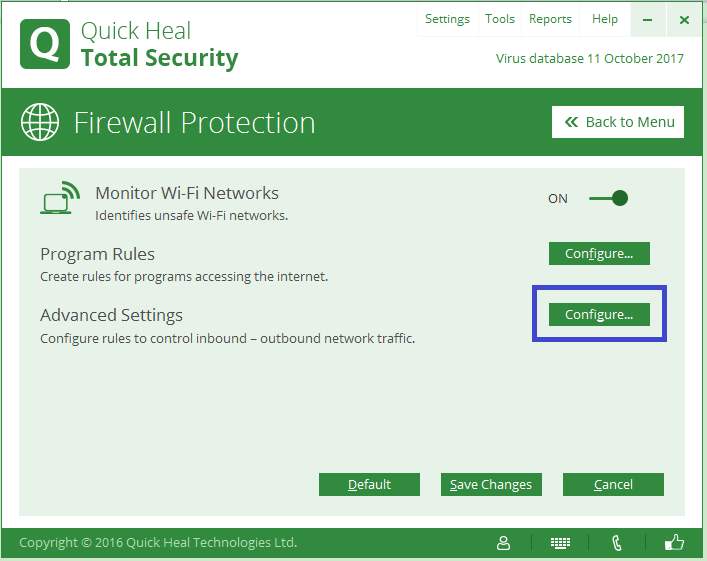Cancel the firewall changes

coord(613,485)
